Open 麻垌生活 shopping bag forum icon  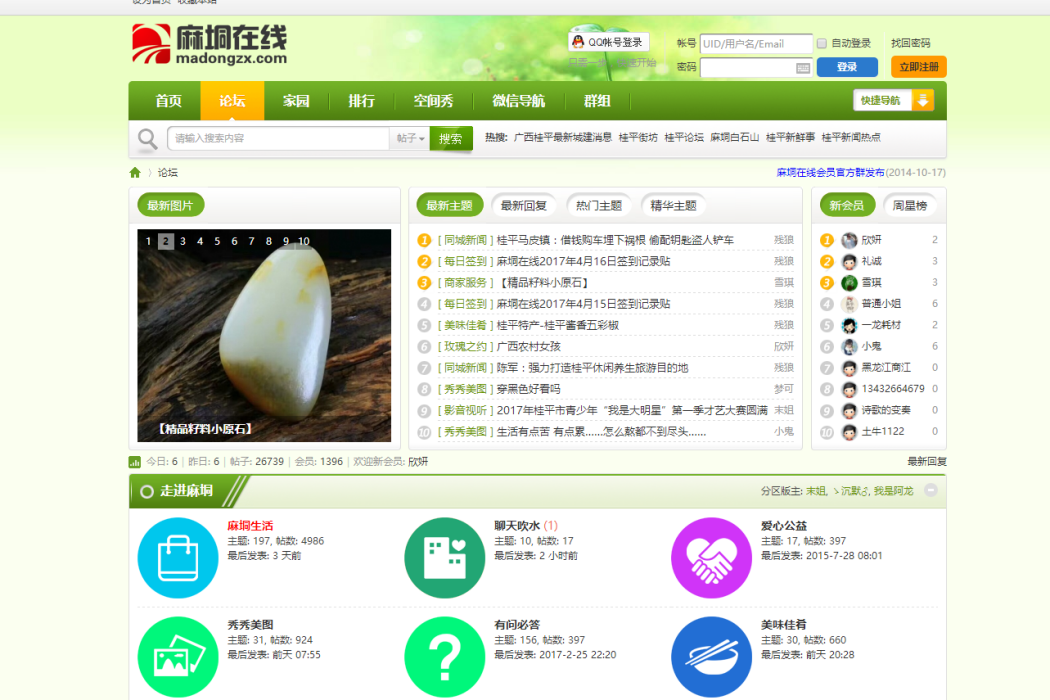pyautogui.click(x=177, y=557)
